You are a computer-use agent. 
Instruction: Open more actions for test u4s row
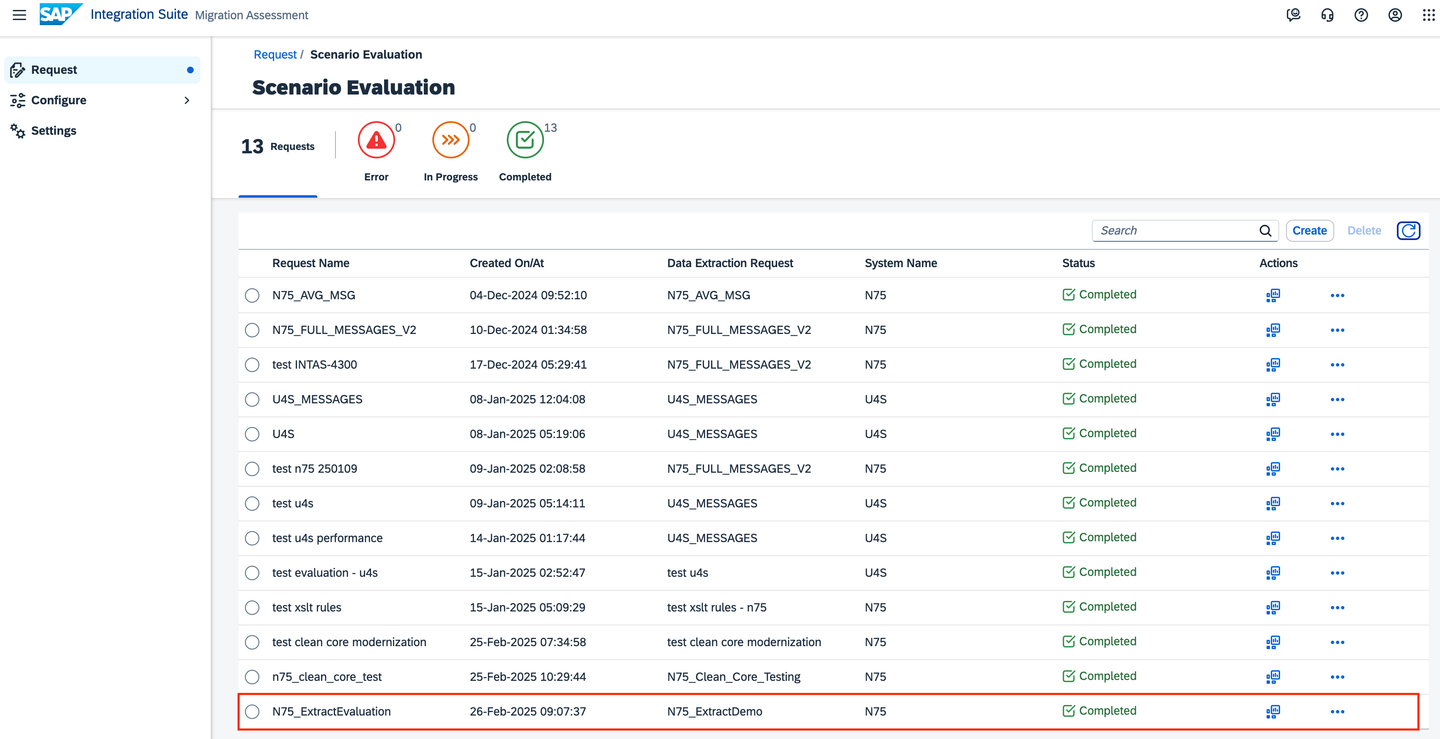pos(1337,504)
